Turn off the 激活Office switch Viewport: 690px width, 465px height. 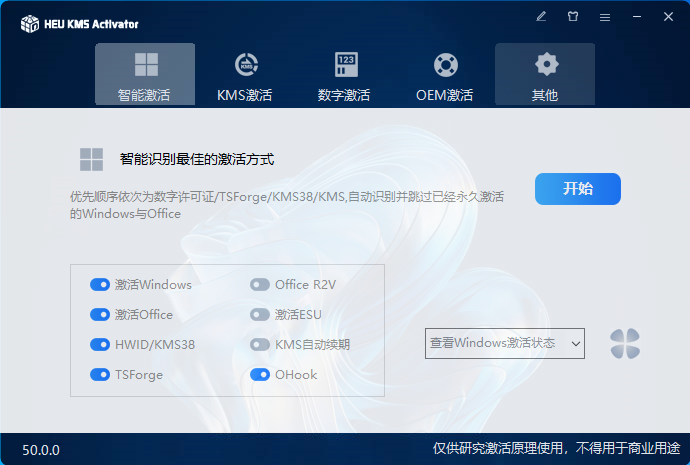(x=100, y=314)
